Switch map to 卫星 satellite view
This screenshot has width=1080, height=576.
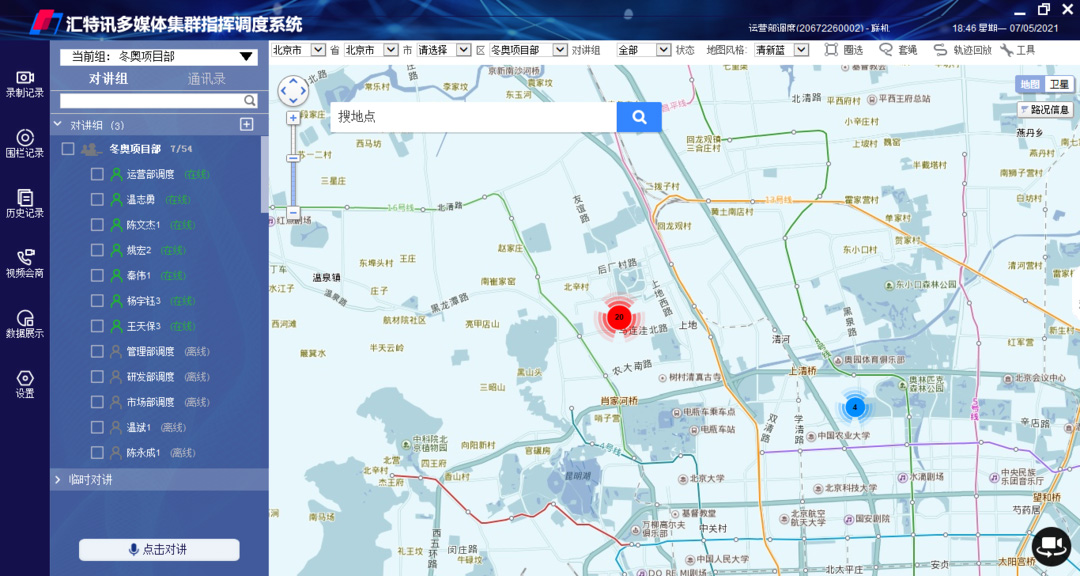(x=1059, y=85)
